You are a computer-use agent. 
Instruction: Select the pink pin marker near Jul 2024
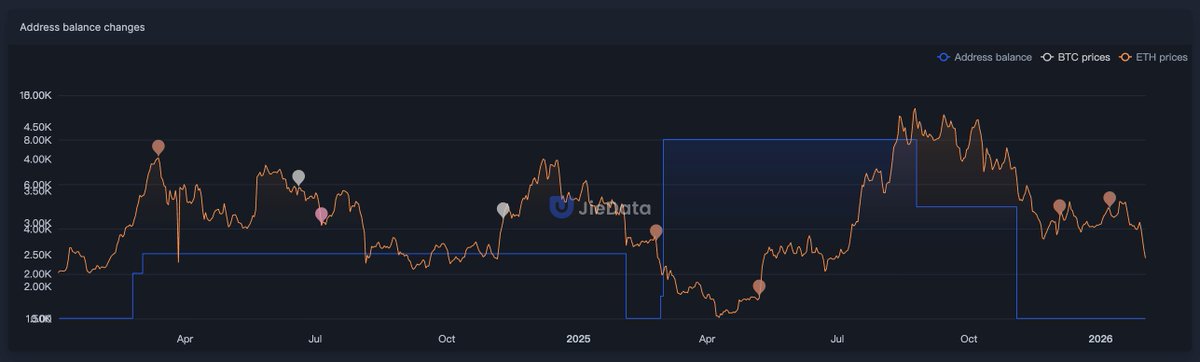(x=321, y=214)
